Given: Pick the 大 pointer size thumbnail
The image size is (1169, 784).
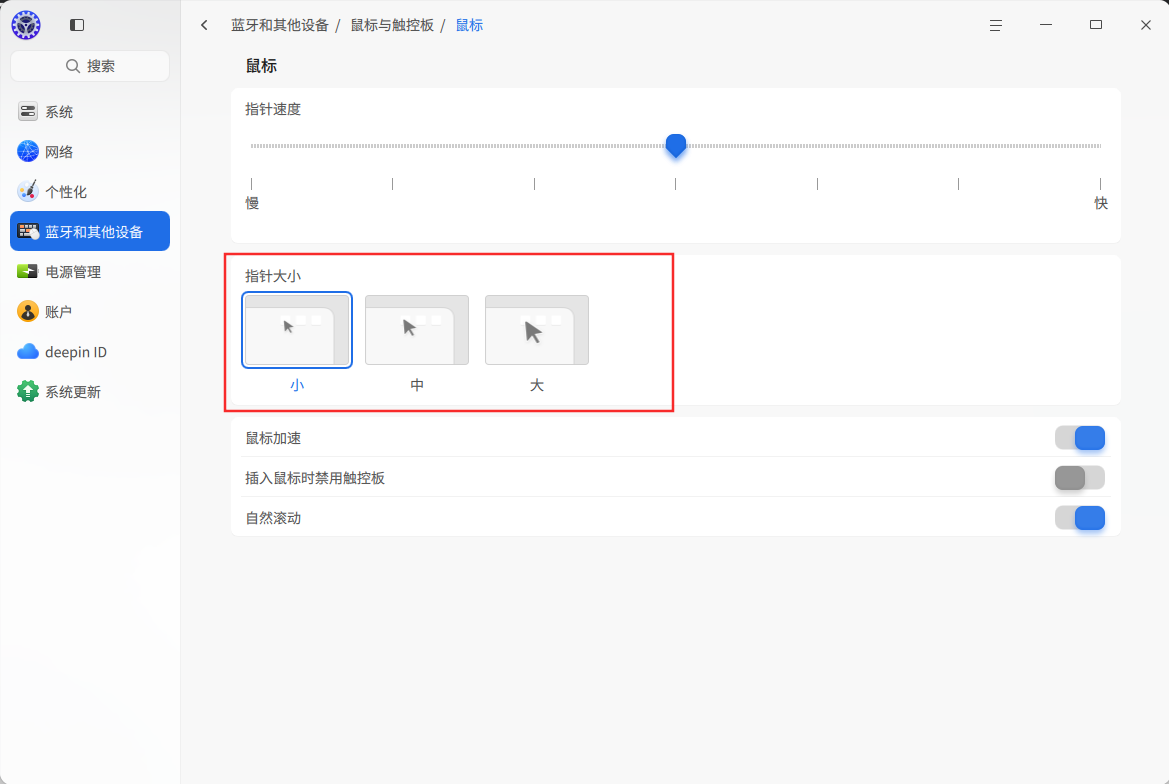Looking at the screenshot, I should point(537,330).
